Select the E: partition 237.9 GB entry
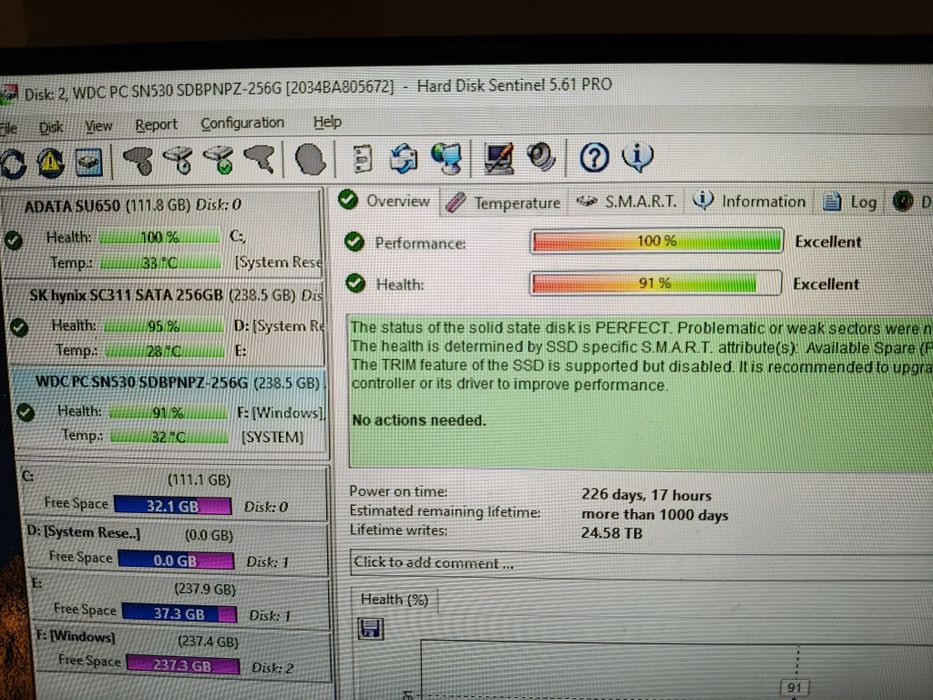 click(180, 602)
